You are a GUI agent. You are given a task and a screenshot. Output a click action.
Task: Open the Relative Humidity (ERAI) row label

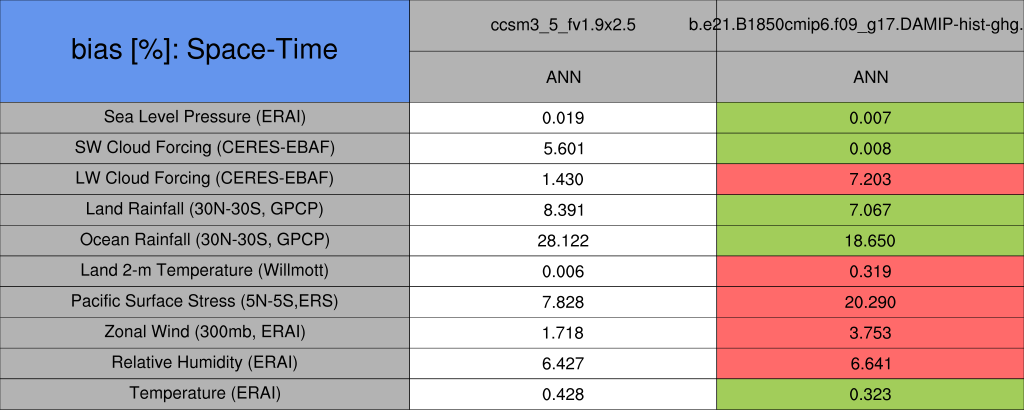pos(204,364)
